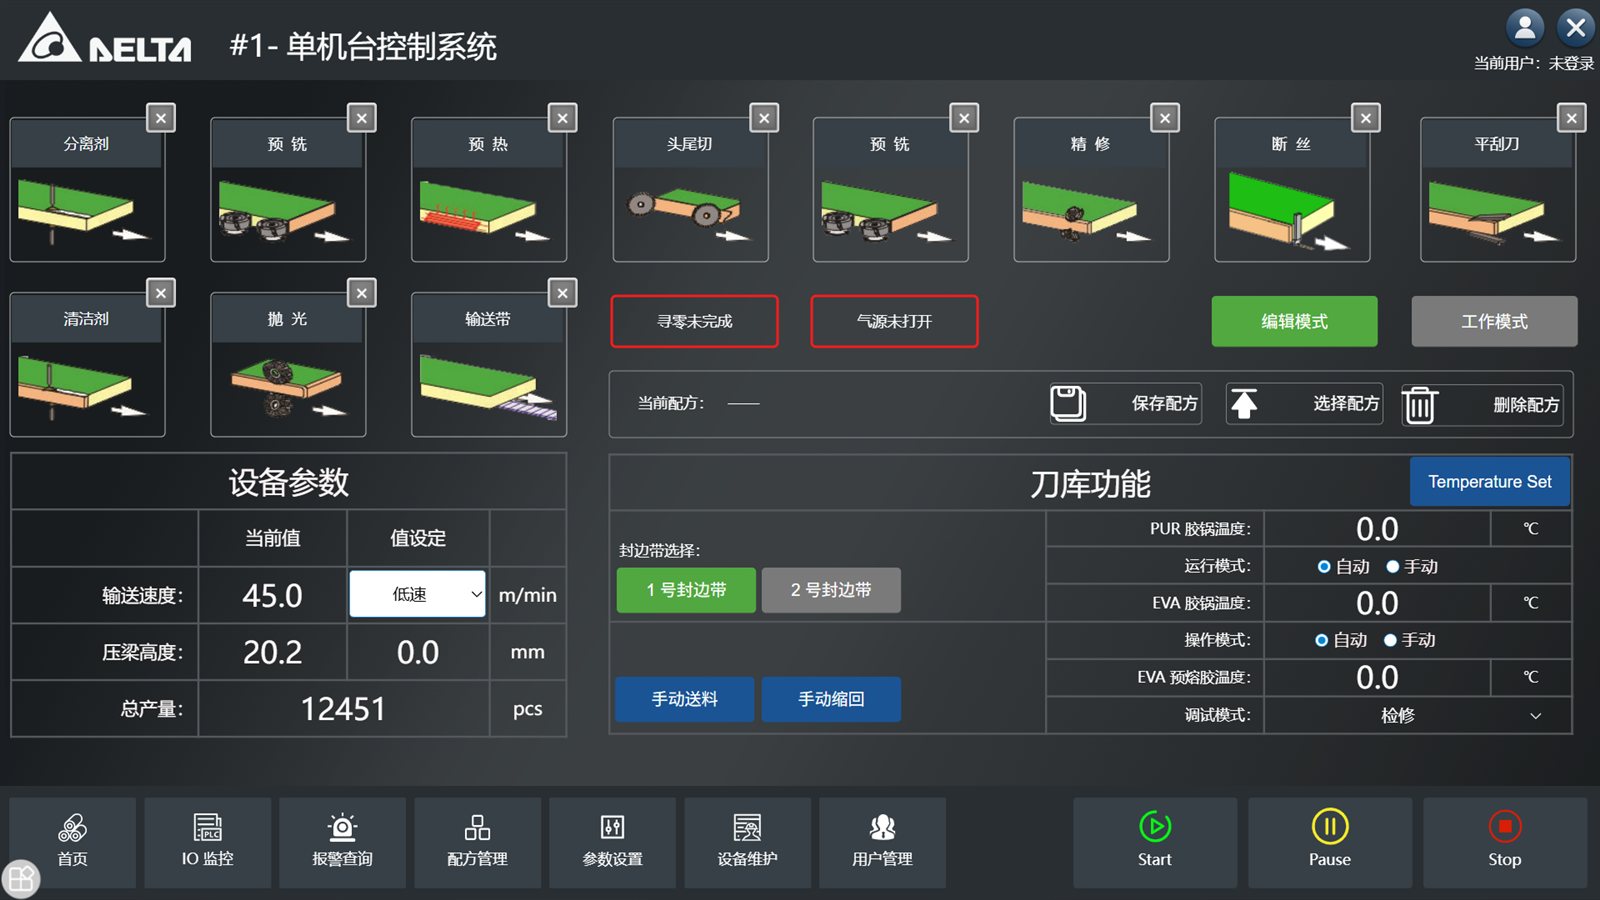The height and width of the screenshot is (900, 1600).
Task: Open the 设备维护 maintenance page
Action: click(x=747, y=842)
